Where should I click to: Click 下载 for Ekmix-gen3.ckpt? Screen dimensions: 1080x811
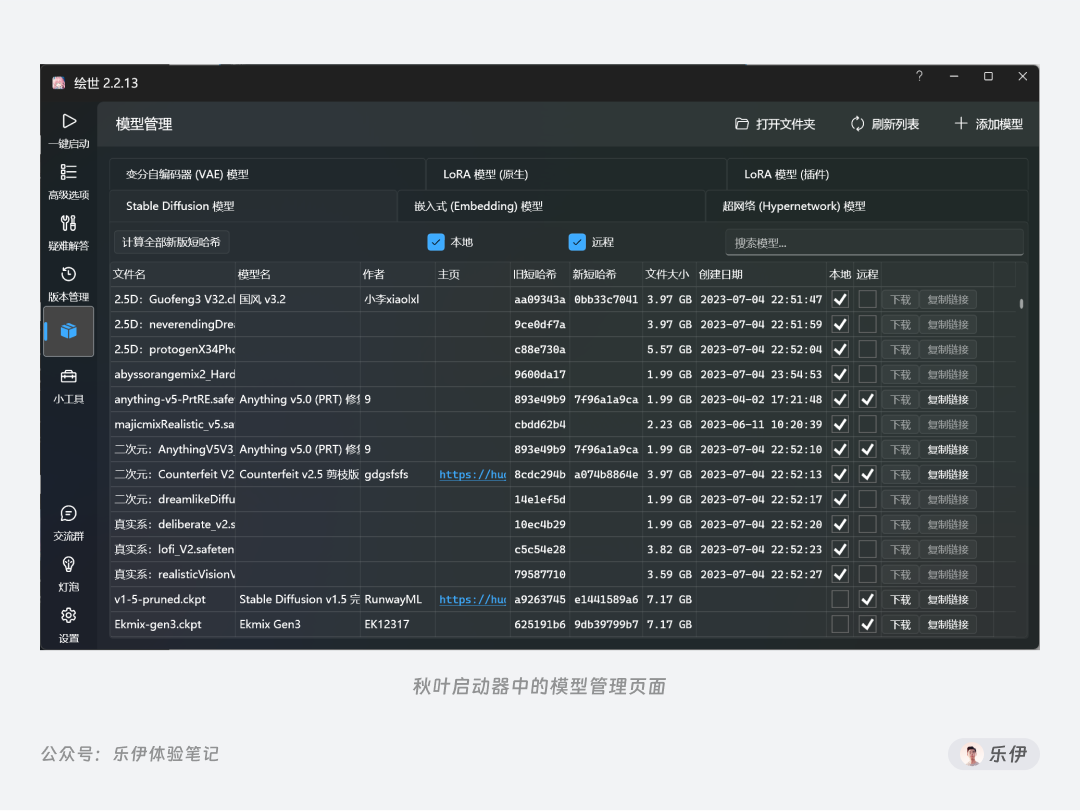pos(899,623)
